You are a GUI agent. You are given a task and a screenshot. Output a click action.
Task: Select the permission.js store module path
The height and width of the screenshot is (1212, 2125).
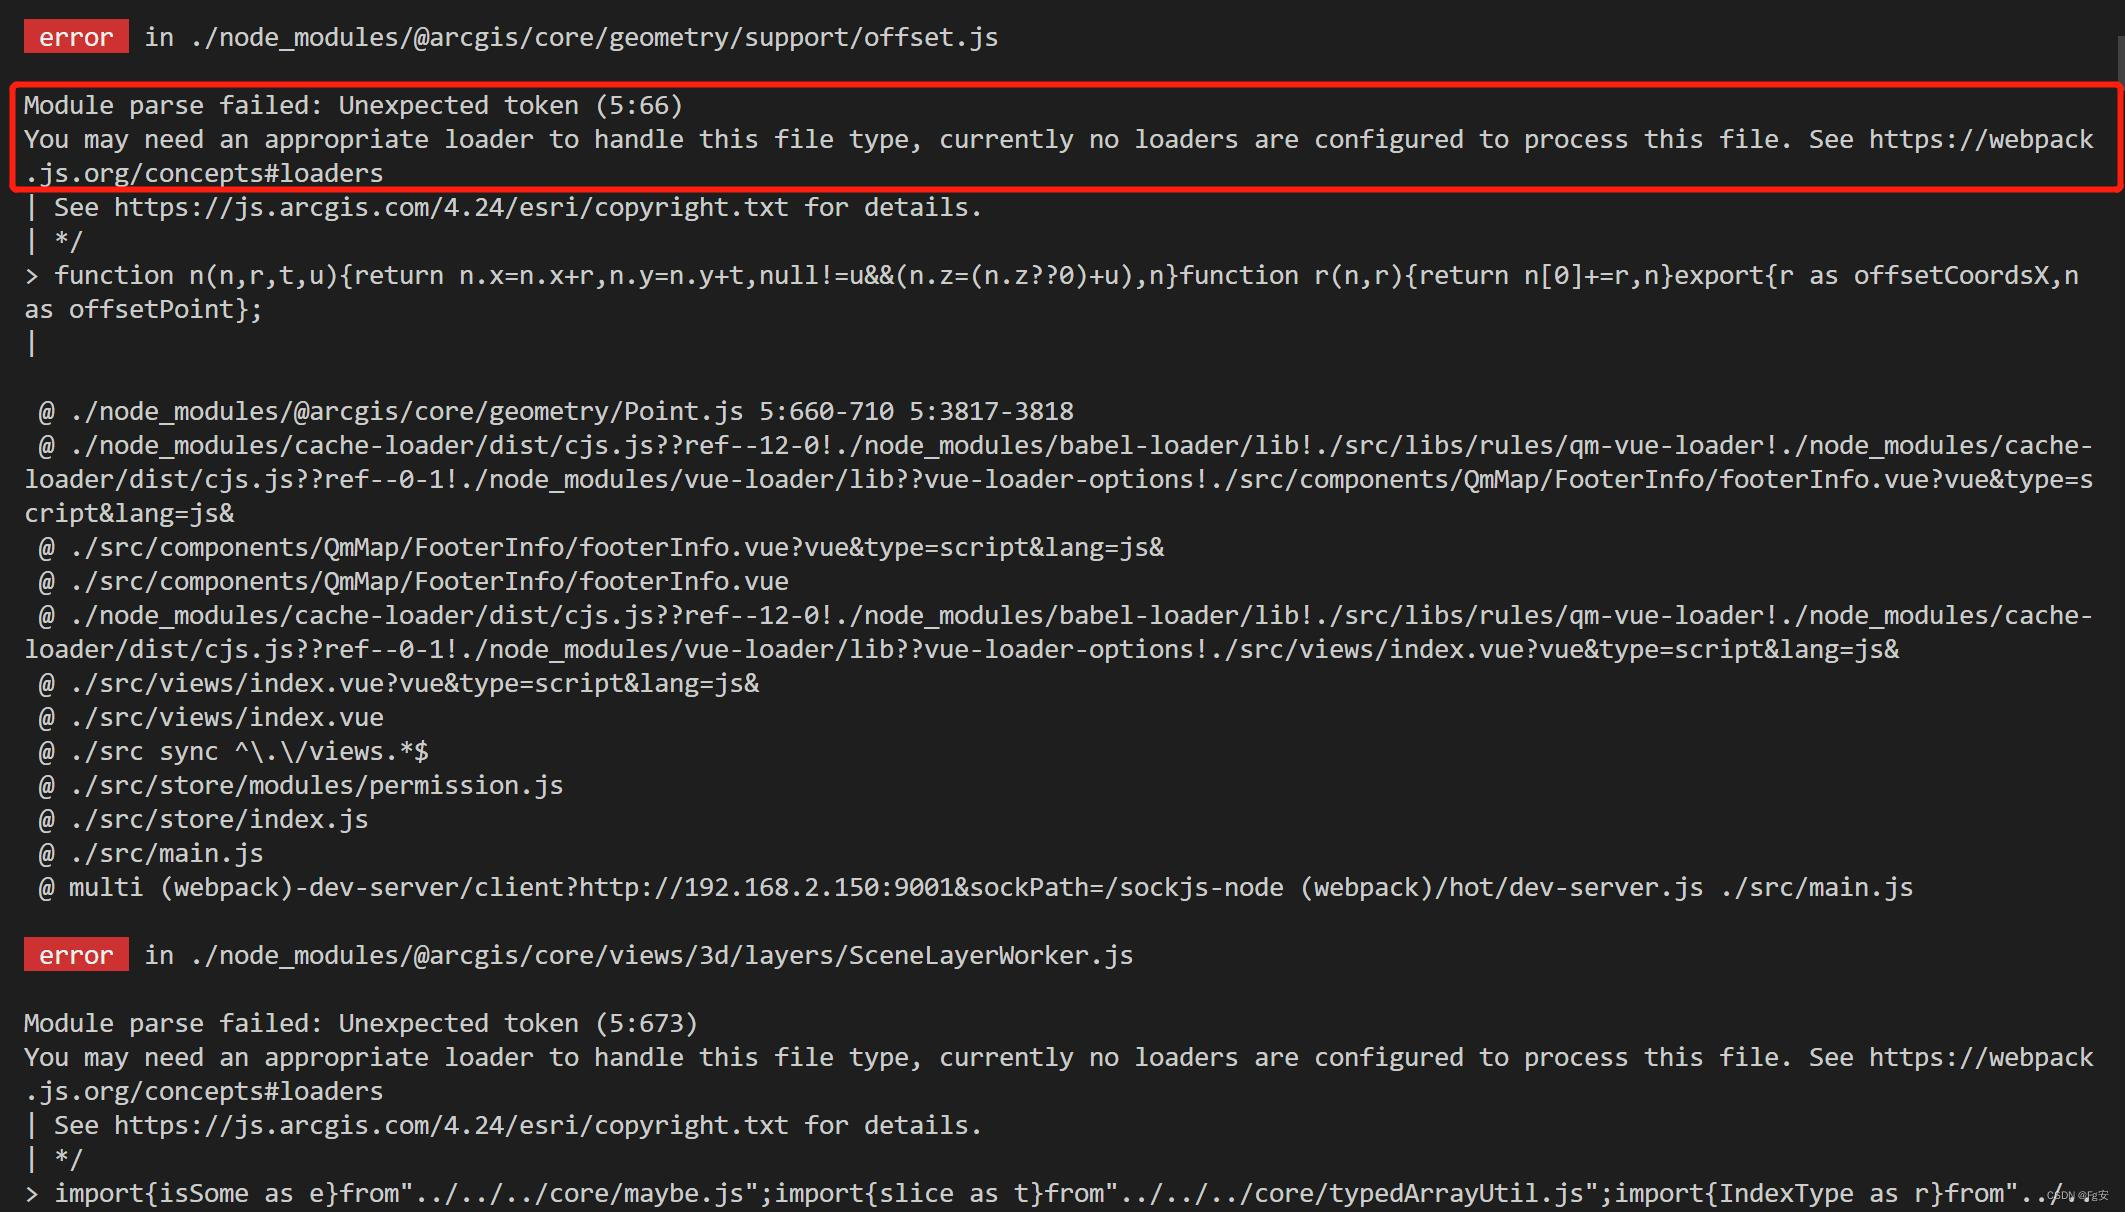(316, 784)
